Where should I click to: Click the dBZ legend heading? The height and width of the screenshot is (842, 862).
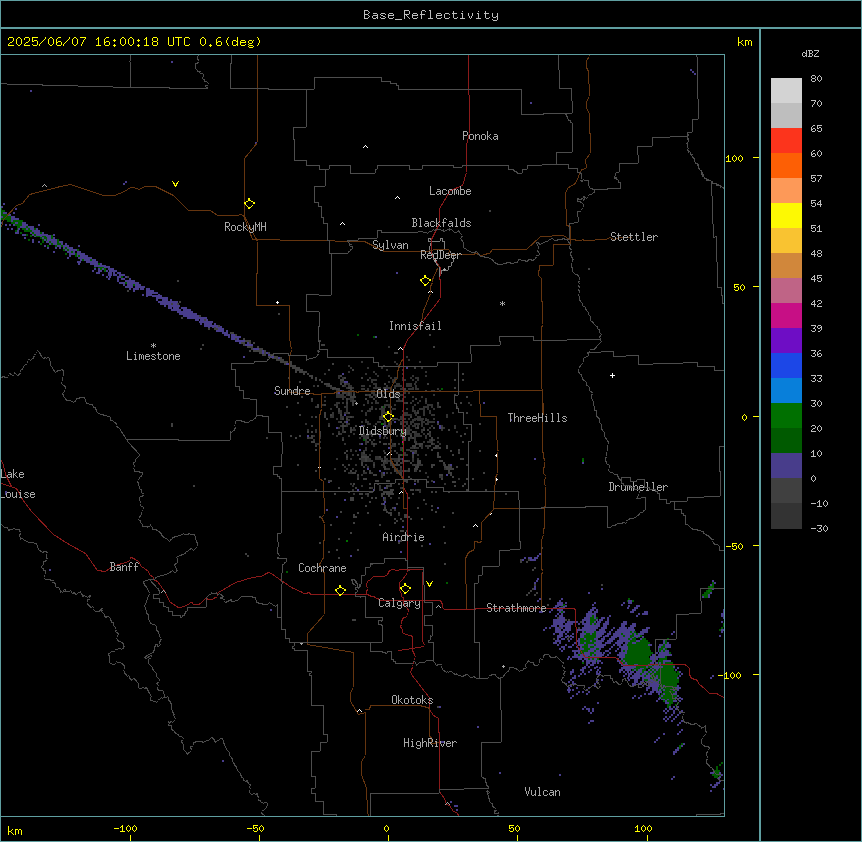pyautogui.click(x=810, y=54)
